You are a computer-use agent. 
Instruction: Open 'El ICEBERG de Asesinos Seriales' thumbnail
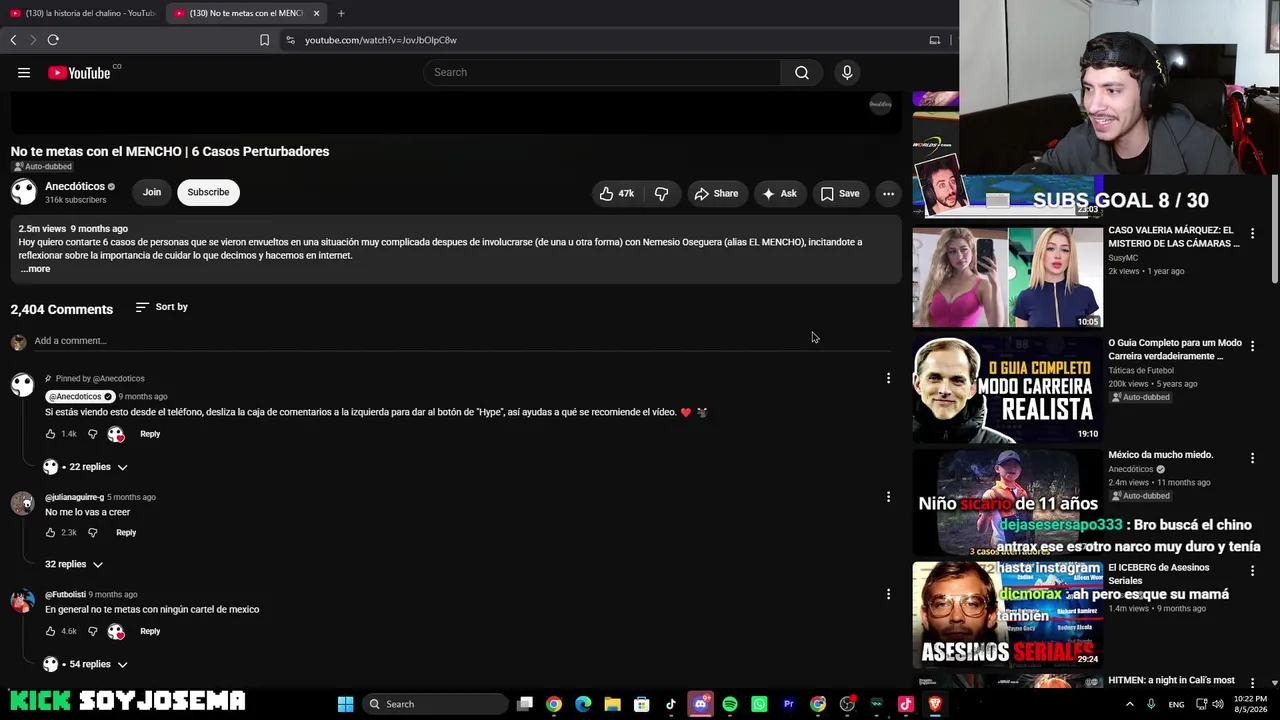(x=1007, y=613)
